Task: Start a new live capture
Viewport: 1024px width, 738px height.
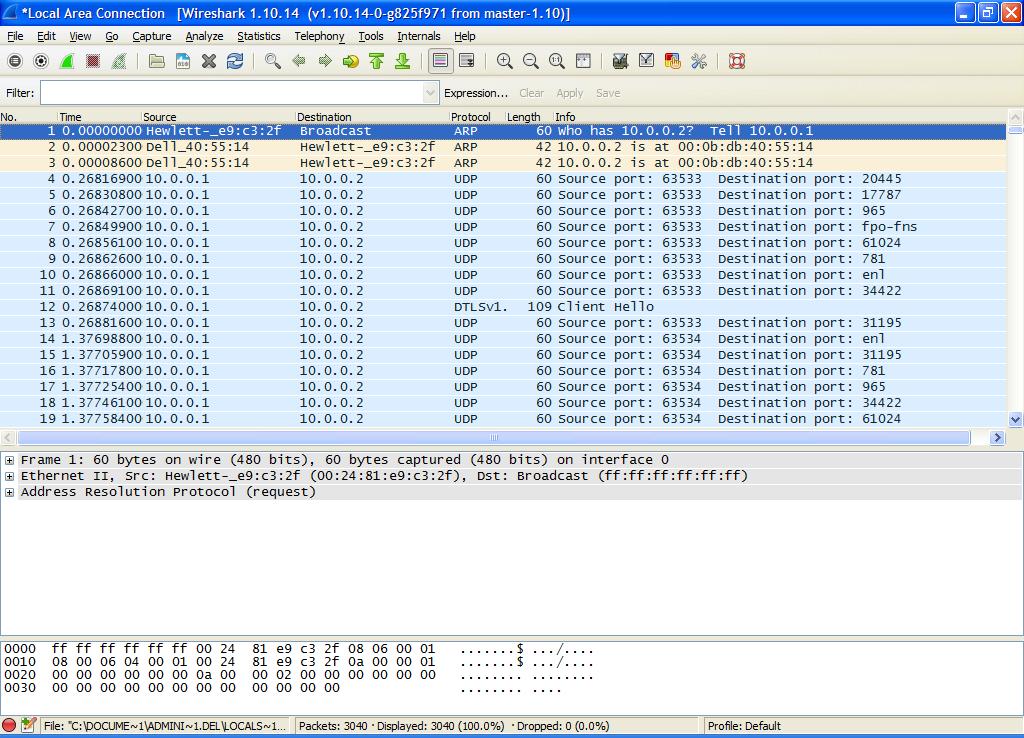Action: point(68,60)
